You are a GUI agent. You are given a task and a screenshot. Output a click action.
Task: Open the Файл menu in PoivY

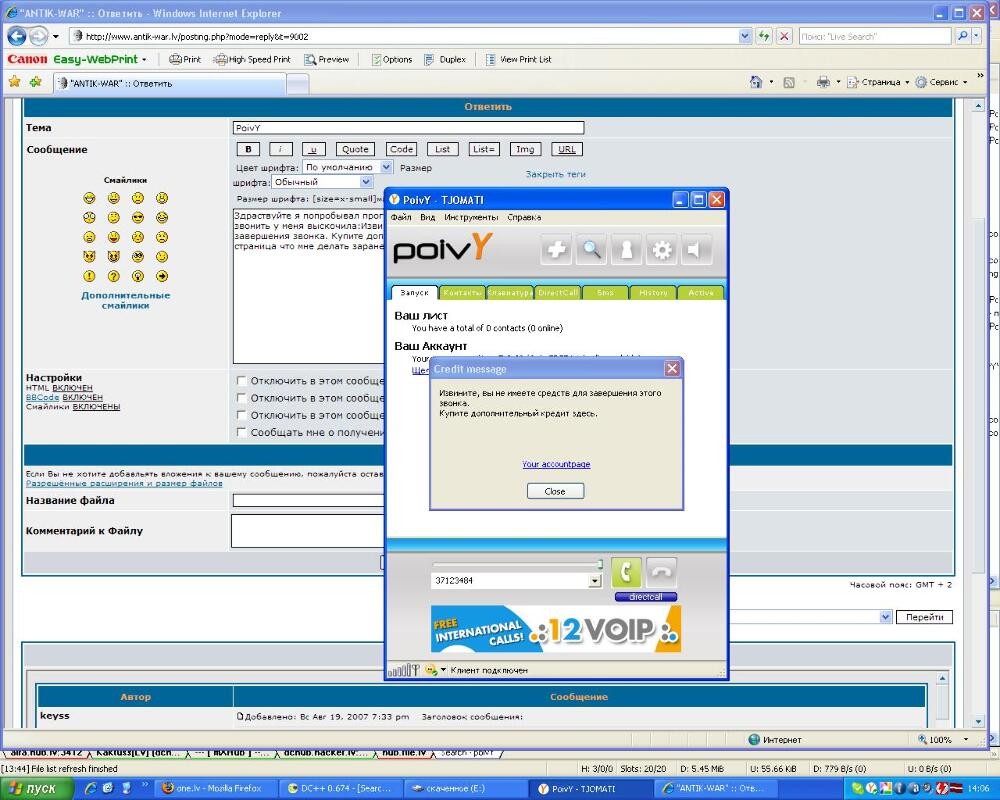click(401, 218)
